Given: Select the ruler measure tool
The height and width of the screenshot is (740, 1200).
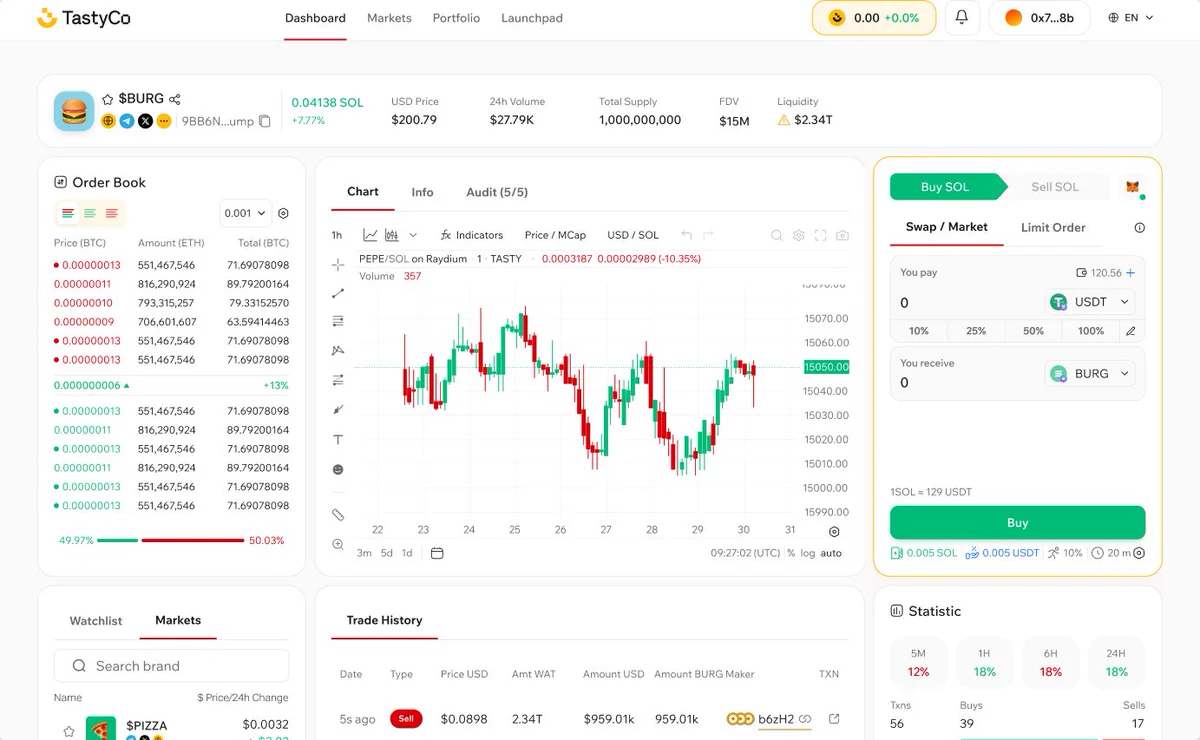Looking at the screenshot, I should 338,514.
